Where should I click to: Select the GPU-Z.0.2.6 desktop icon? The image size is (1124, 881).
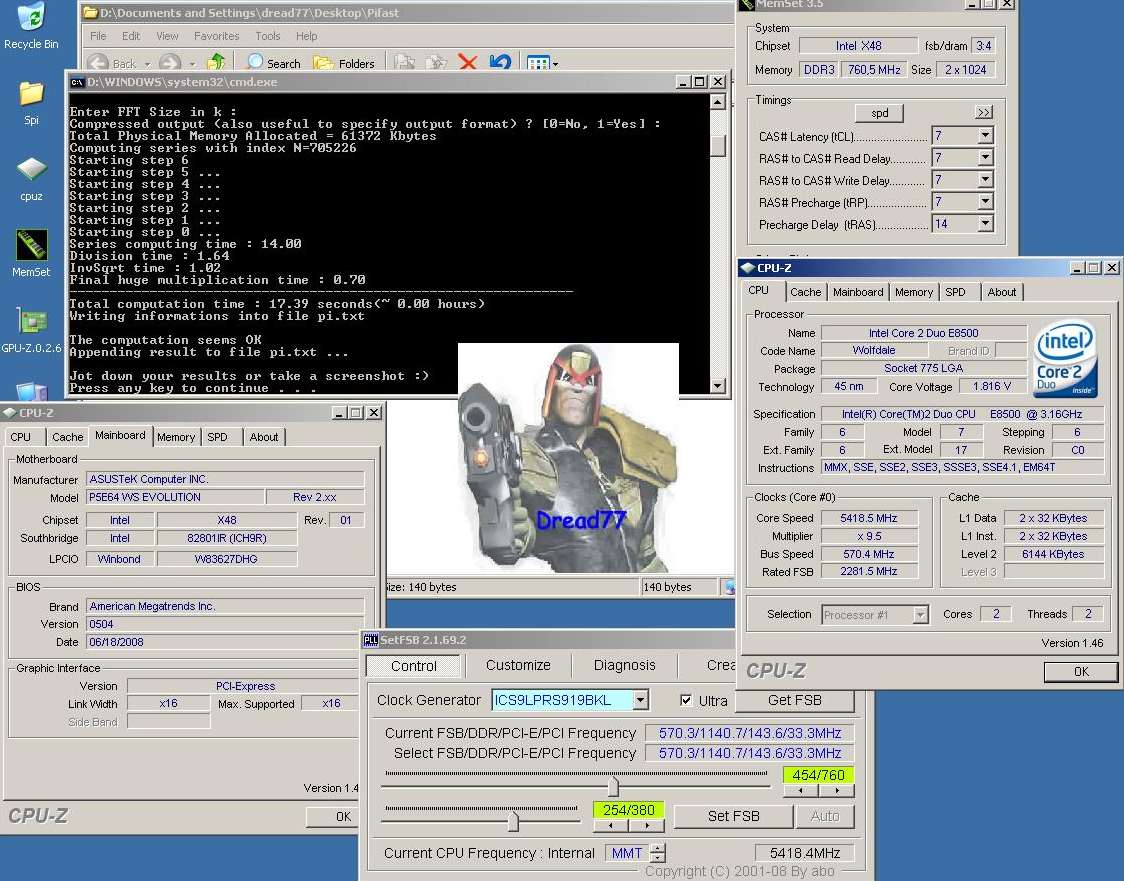[31, 330]
